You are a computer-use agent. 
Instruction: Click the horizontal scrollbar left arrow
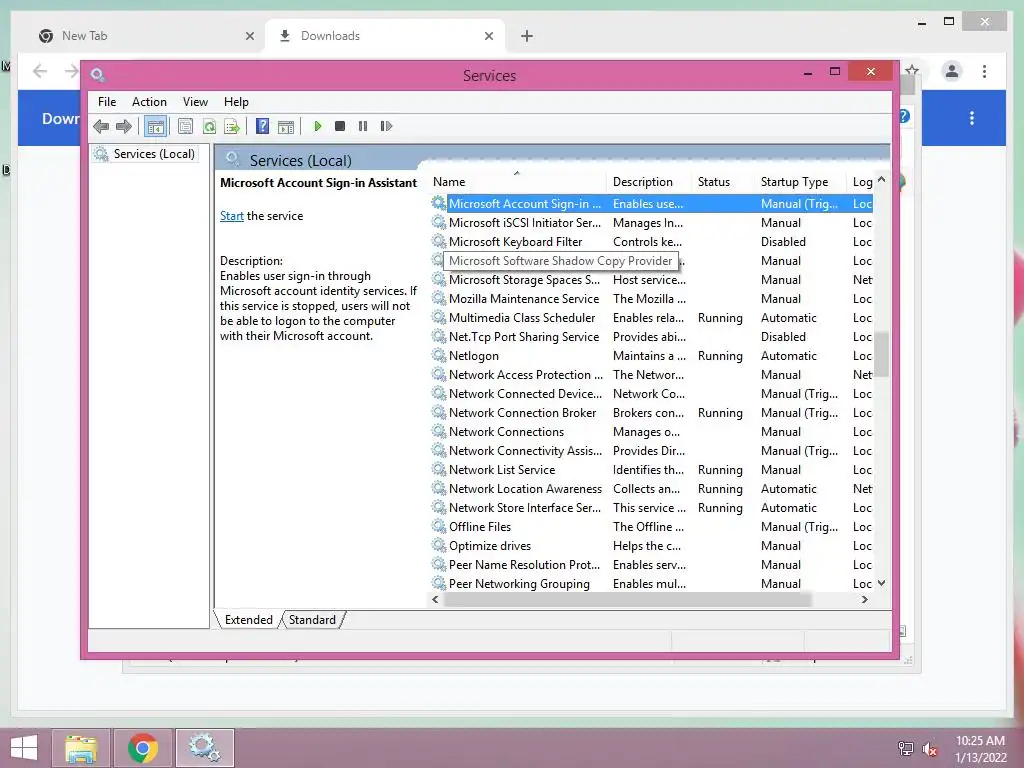436,600
